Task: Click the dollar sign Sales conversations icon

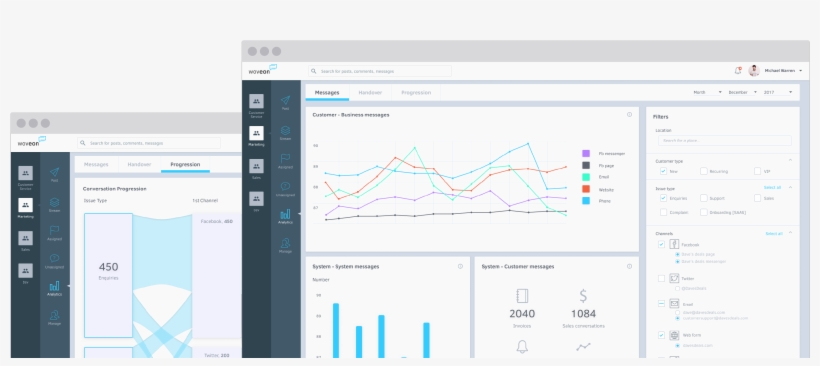Action: [x=583, y=296]
